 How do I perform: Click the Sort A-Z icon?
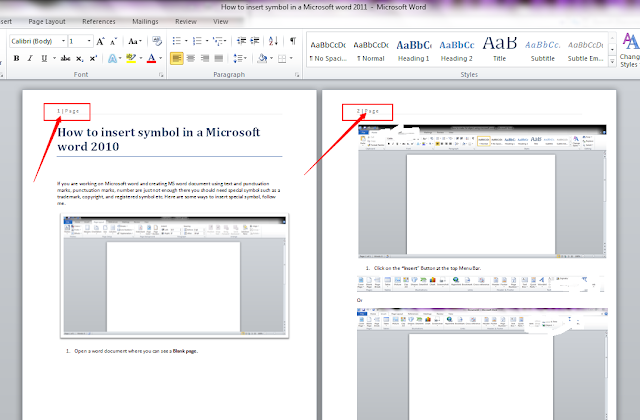pyautogui.click(x=273, y=41)
